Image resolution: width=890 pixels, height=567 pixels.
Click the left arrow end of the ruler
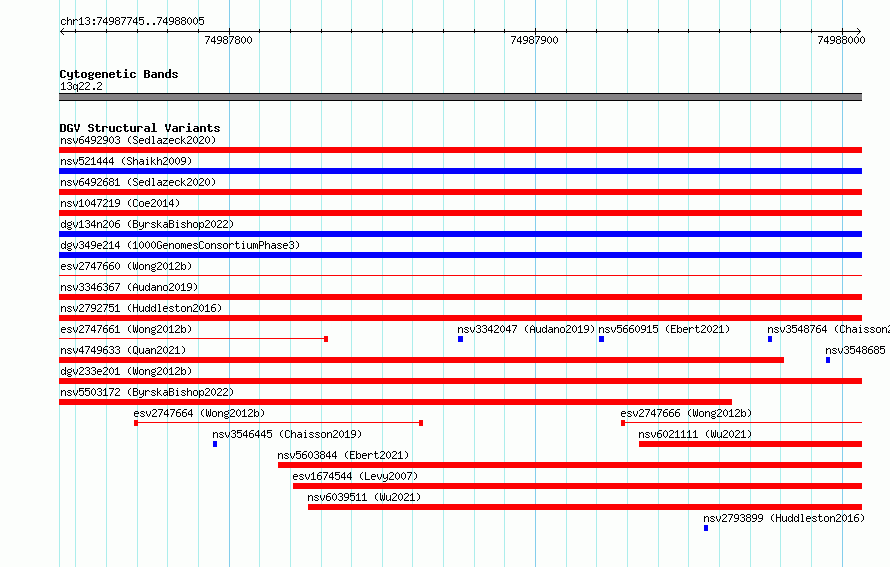click(x=62, y=31)
